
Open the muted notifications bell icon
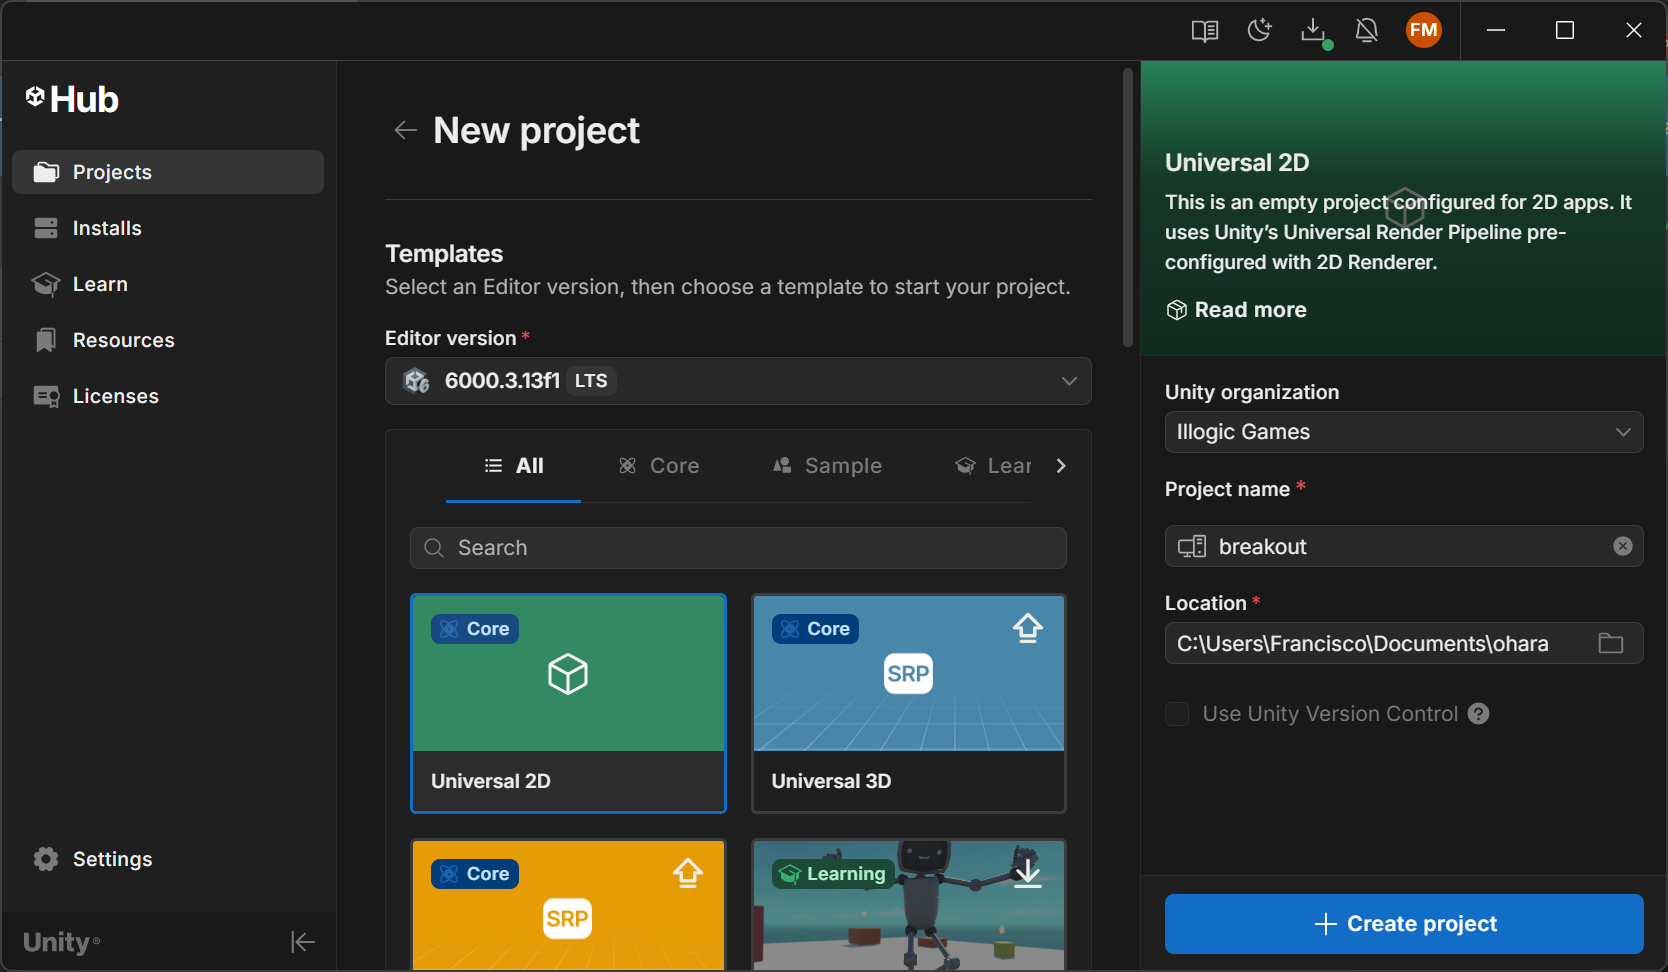click(1367, 31)
